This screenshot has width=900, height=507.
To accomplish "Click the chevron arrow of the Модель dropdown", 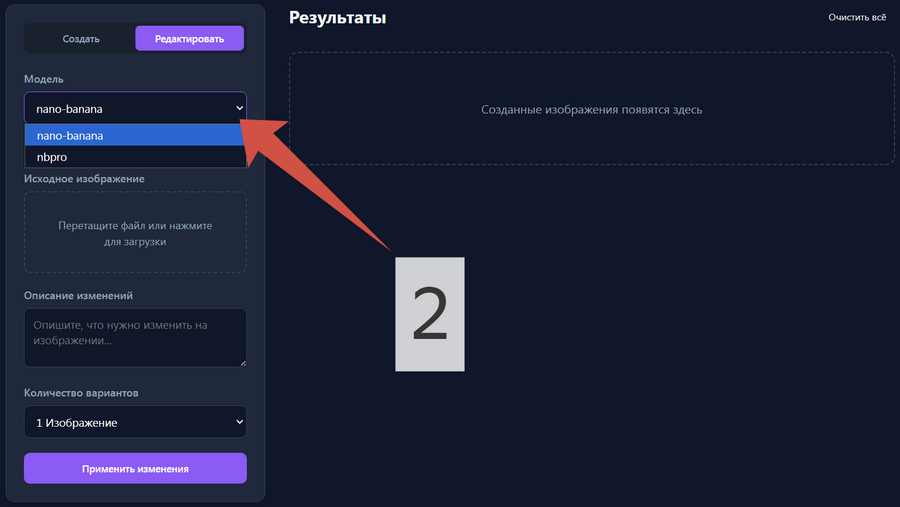I will click(239, 108).
